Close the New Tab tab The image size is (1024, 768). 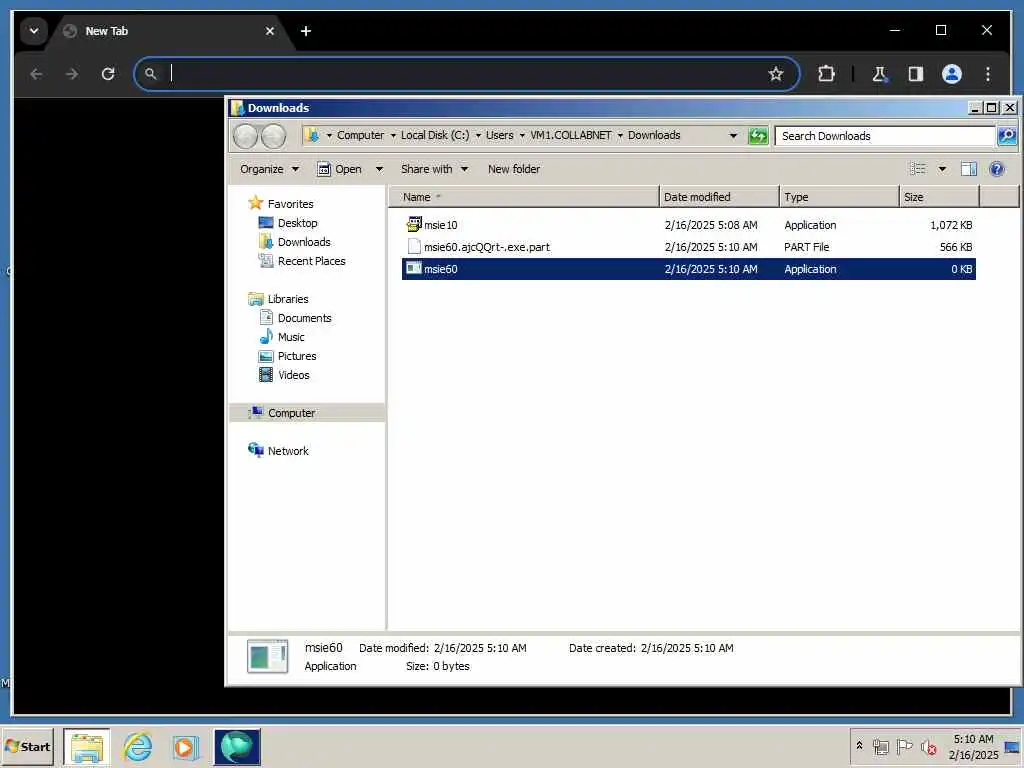(270, 31)
